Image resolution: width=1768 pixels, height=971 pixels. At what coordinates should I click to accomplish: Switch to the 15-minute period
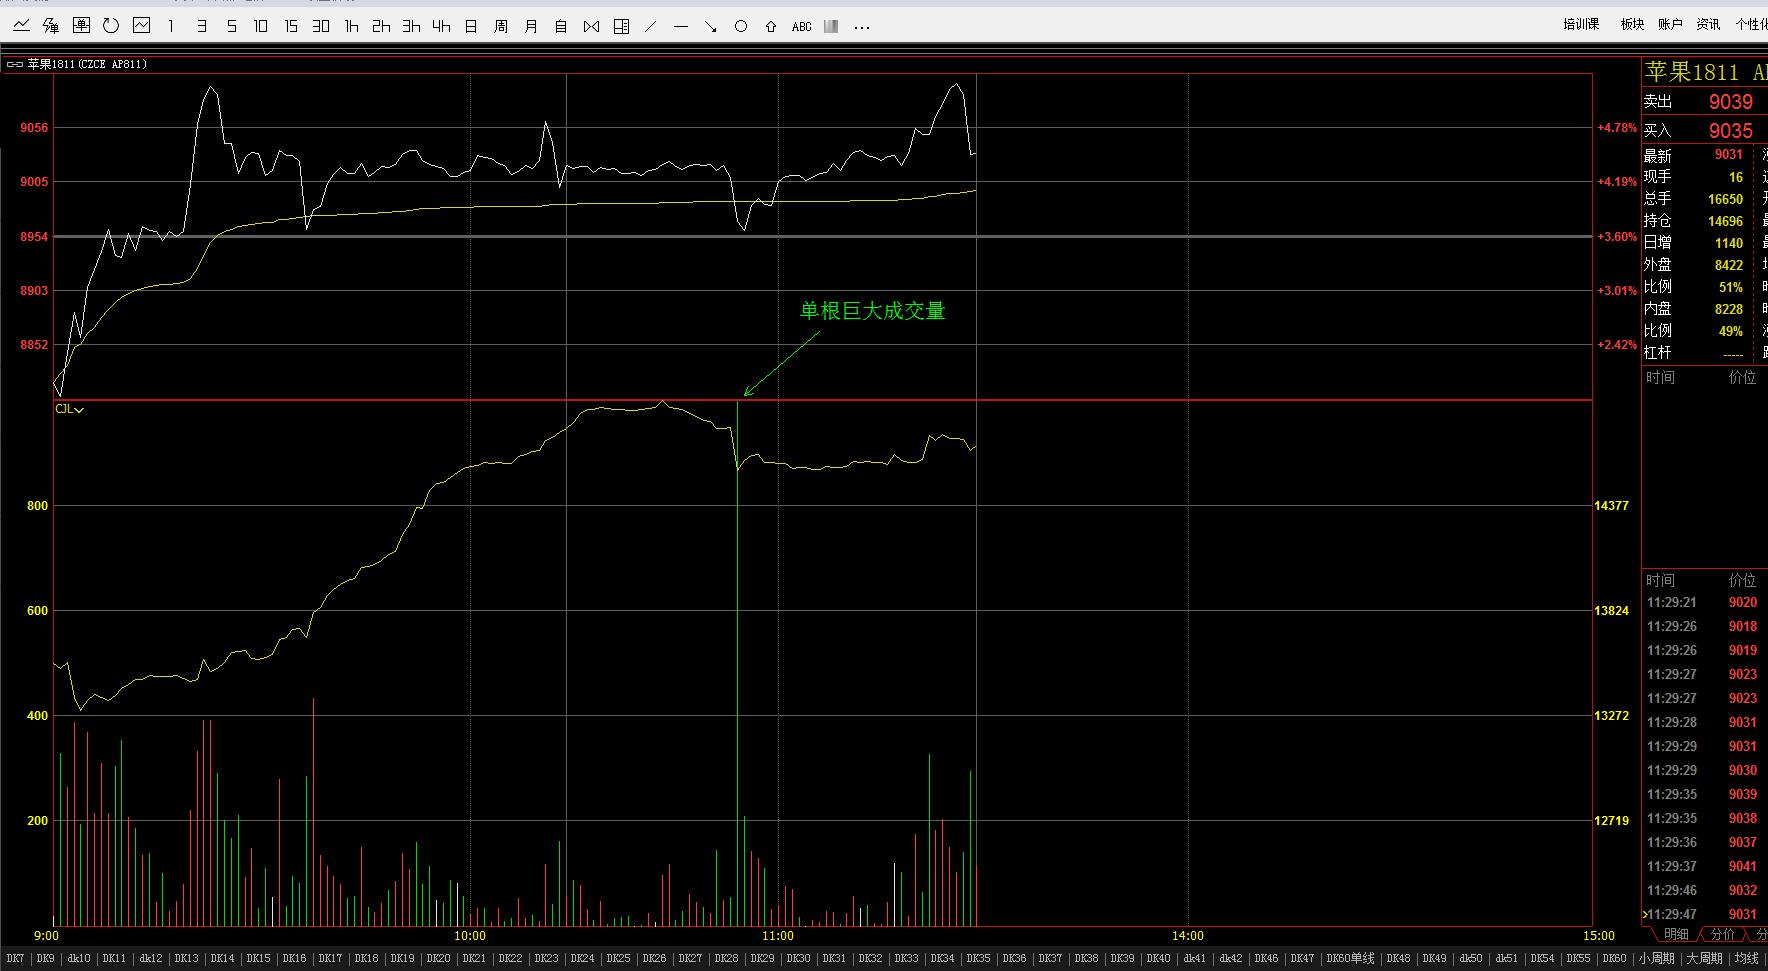(291, 26)
